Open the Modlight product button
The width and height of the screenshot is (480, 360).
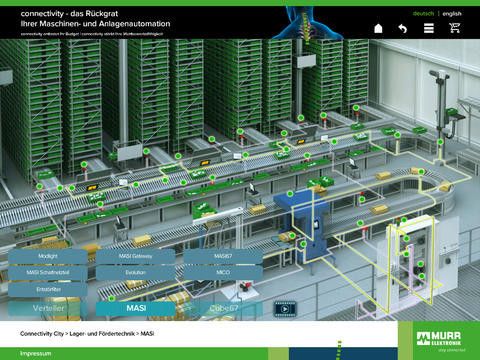48,256
